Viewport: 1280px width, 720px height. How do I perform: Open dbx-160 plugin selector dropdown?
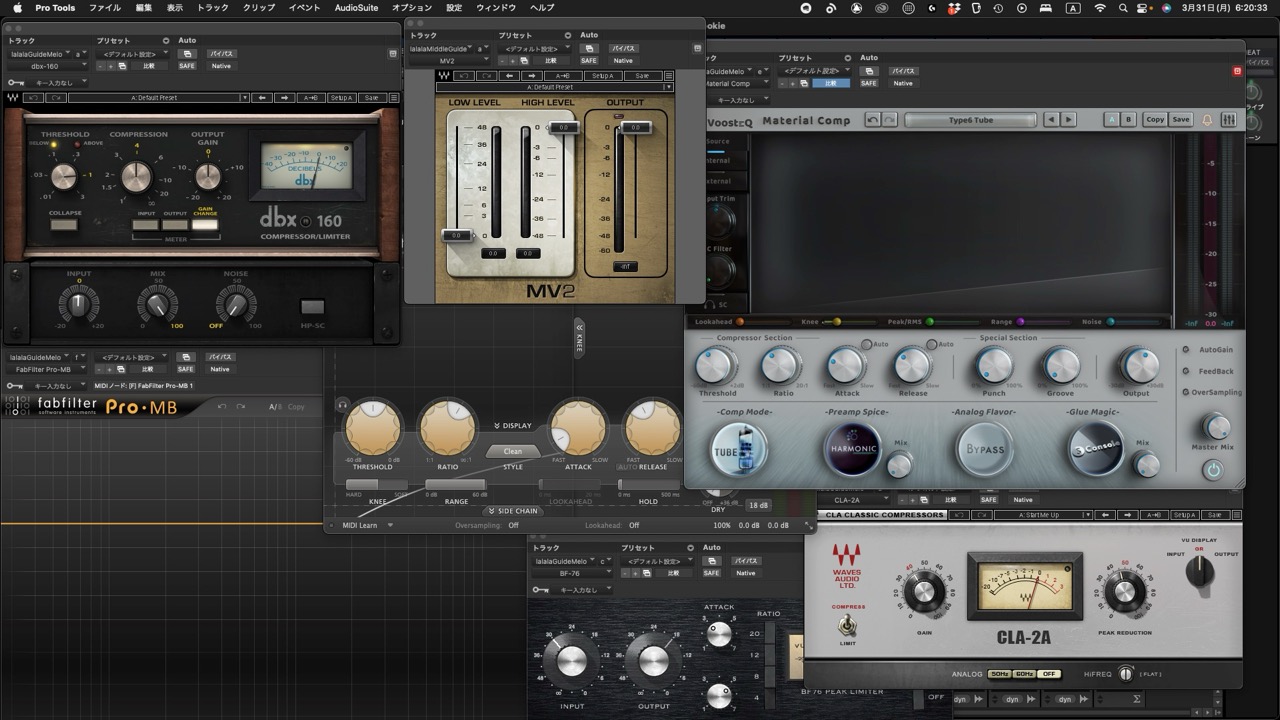coord(48,66)
